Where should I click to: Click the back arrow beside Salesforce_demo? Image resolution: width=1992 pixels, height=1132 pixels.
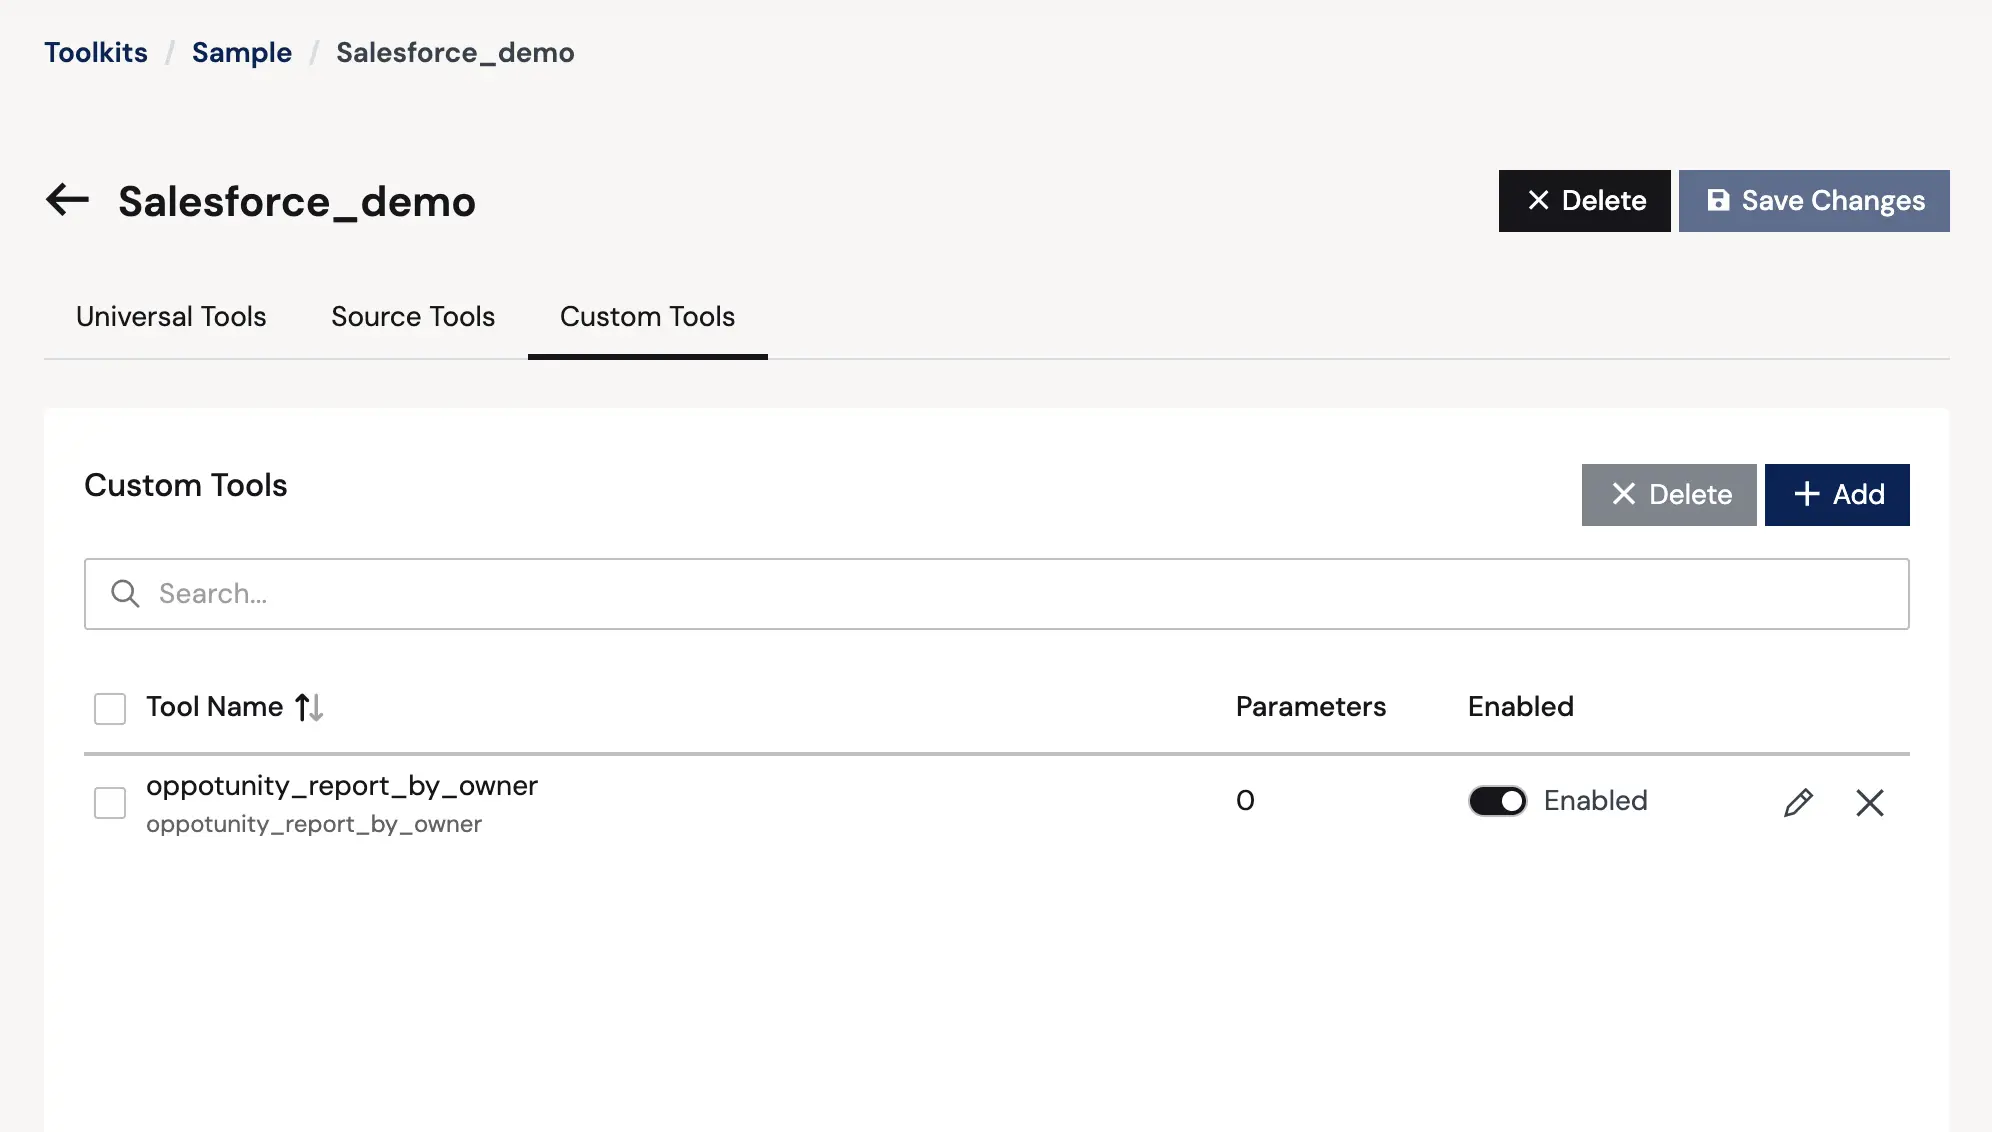pos(68,200)
